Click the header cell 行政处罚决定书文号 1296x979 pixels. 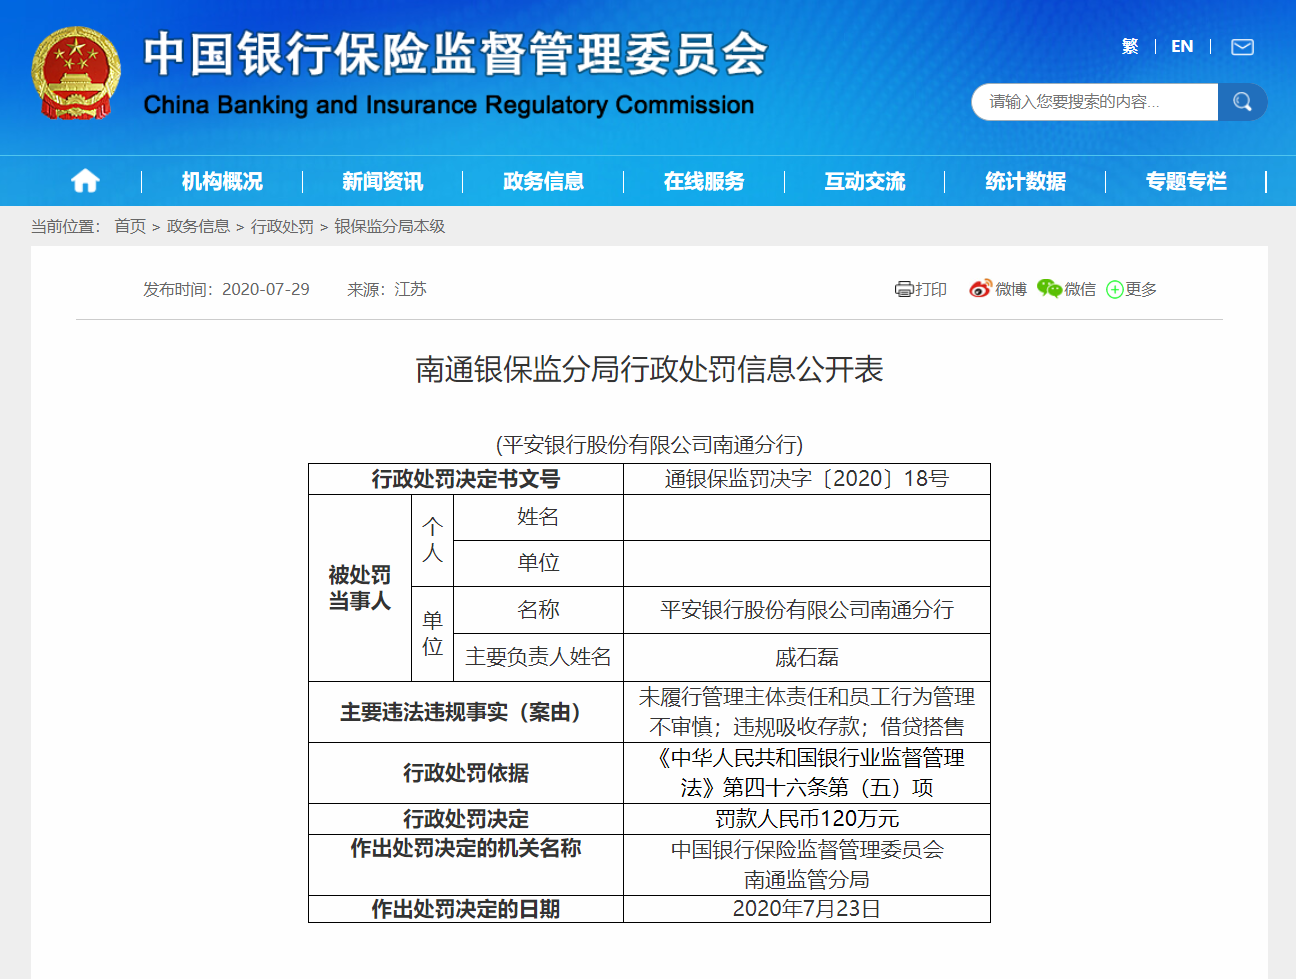point(466,479)
